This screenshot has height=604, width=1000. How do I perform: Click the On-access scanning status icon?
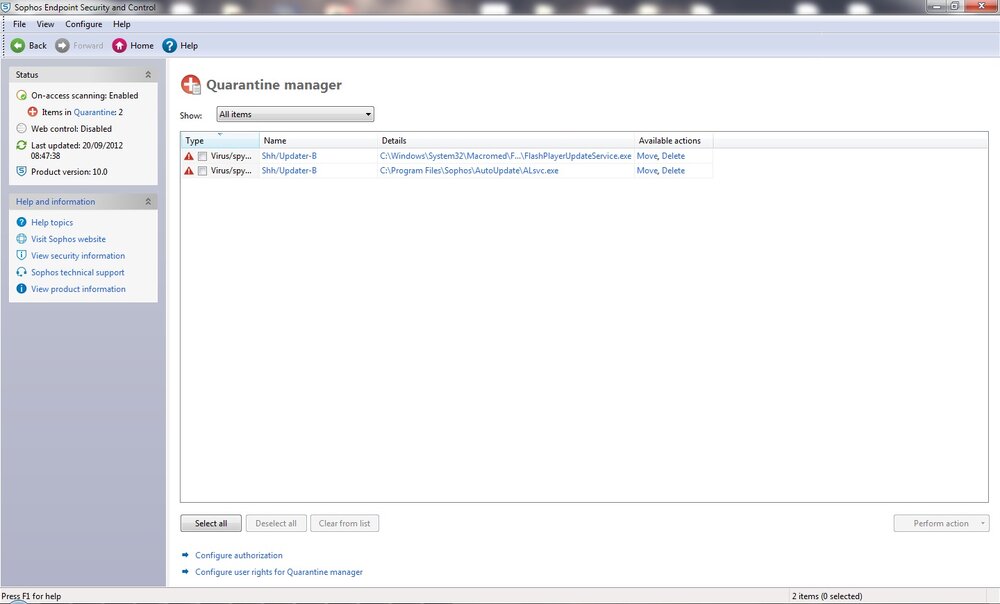pyautogui.click(x=21, y=95)
